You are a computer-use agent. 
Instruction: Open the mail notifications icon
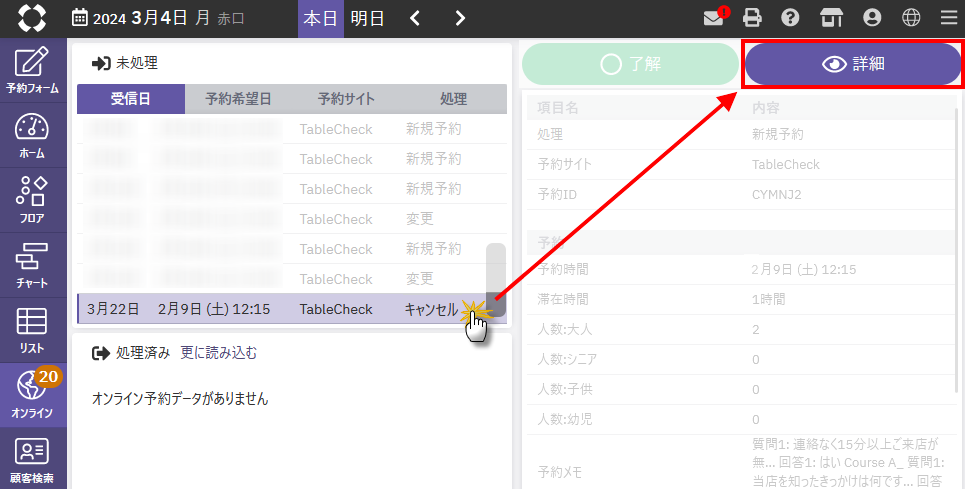714,18
